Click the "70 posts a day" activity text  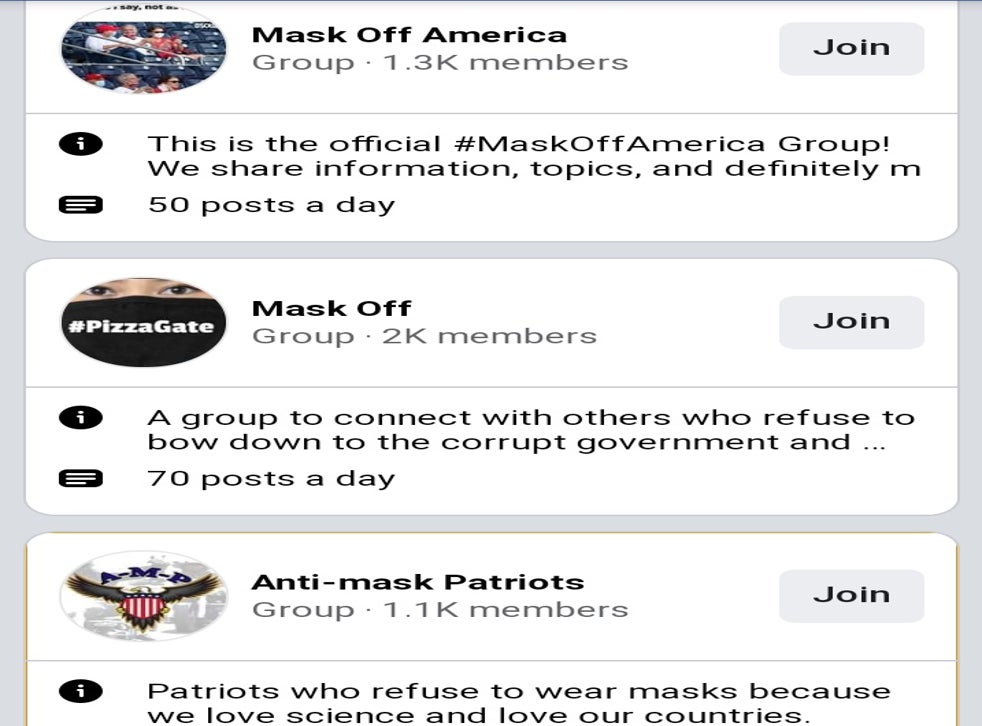coord(271,478)
